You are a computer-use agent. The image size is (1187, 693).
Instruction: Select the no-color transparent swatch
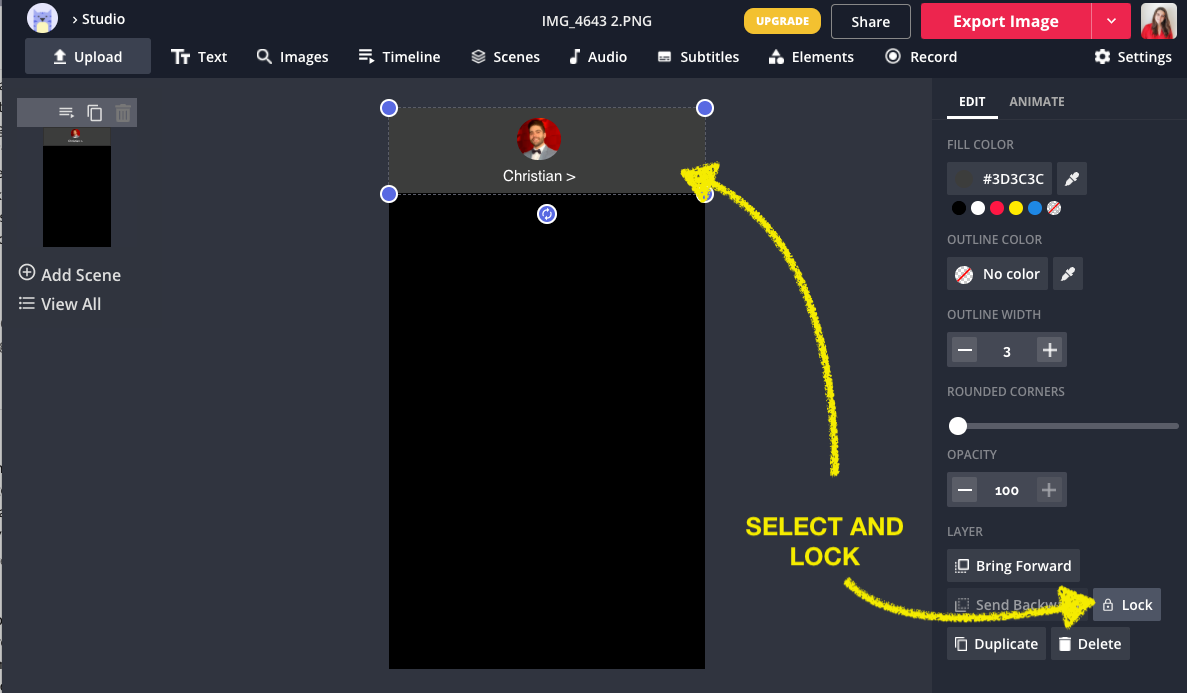1053,208
